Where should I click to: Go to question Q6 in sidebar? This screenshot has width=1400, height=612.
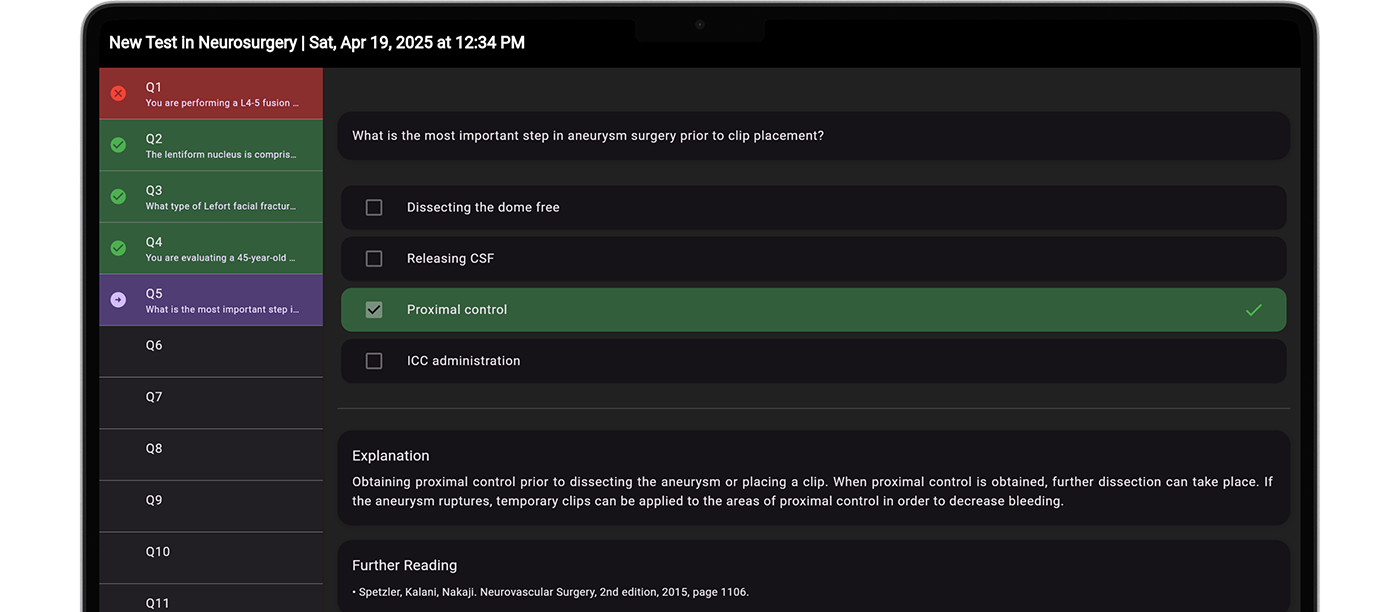(211, 351)
